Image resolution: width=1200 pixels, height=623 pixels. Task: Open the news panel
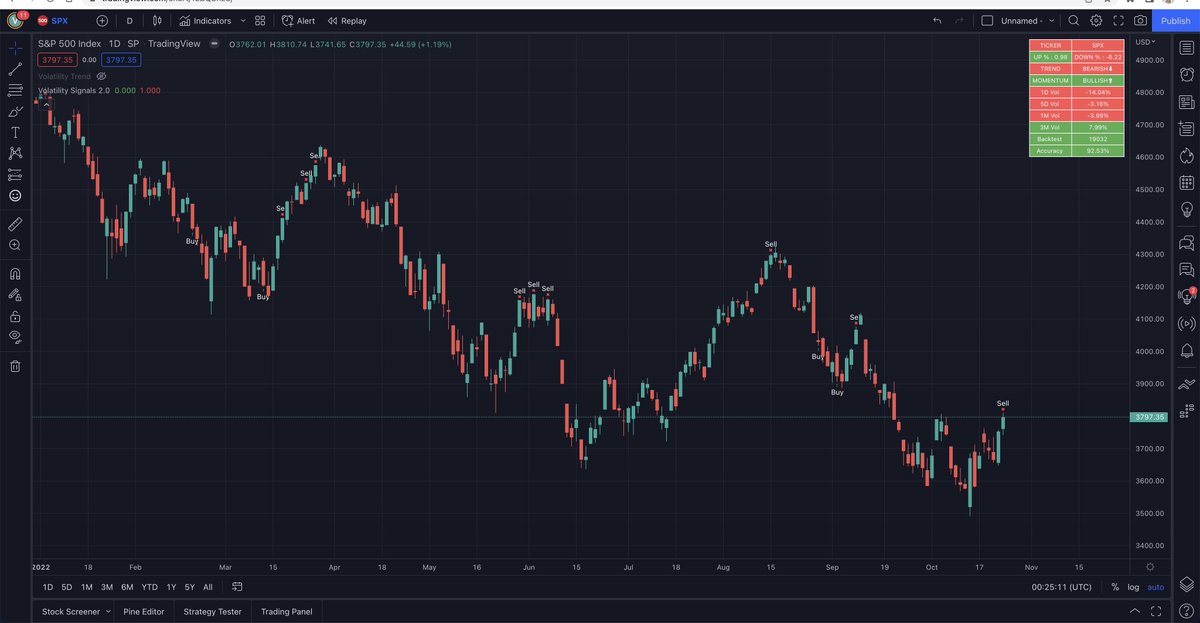click(1187, 102)
